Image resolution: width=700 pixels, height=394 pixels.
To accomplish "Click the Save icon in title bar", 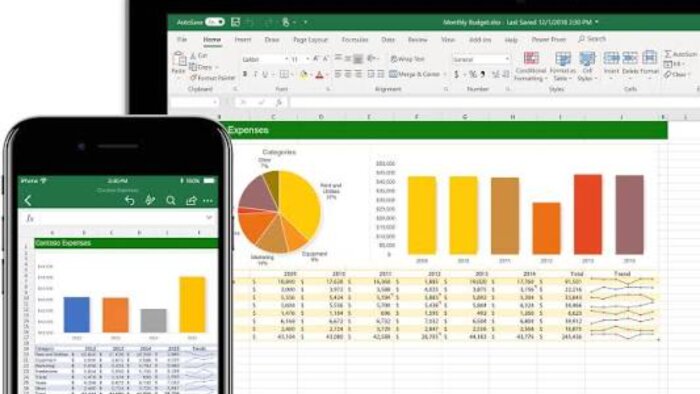I will pyautogui.click(x=235, y=22).
